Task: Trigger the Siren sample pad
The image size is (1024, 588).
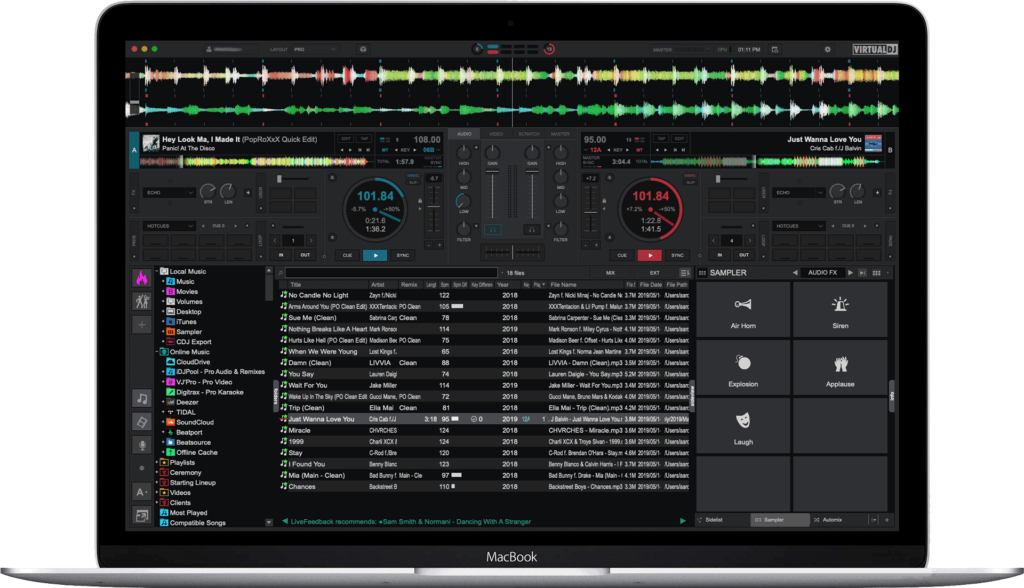Action: 840,310
